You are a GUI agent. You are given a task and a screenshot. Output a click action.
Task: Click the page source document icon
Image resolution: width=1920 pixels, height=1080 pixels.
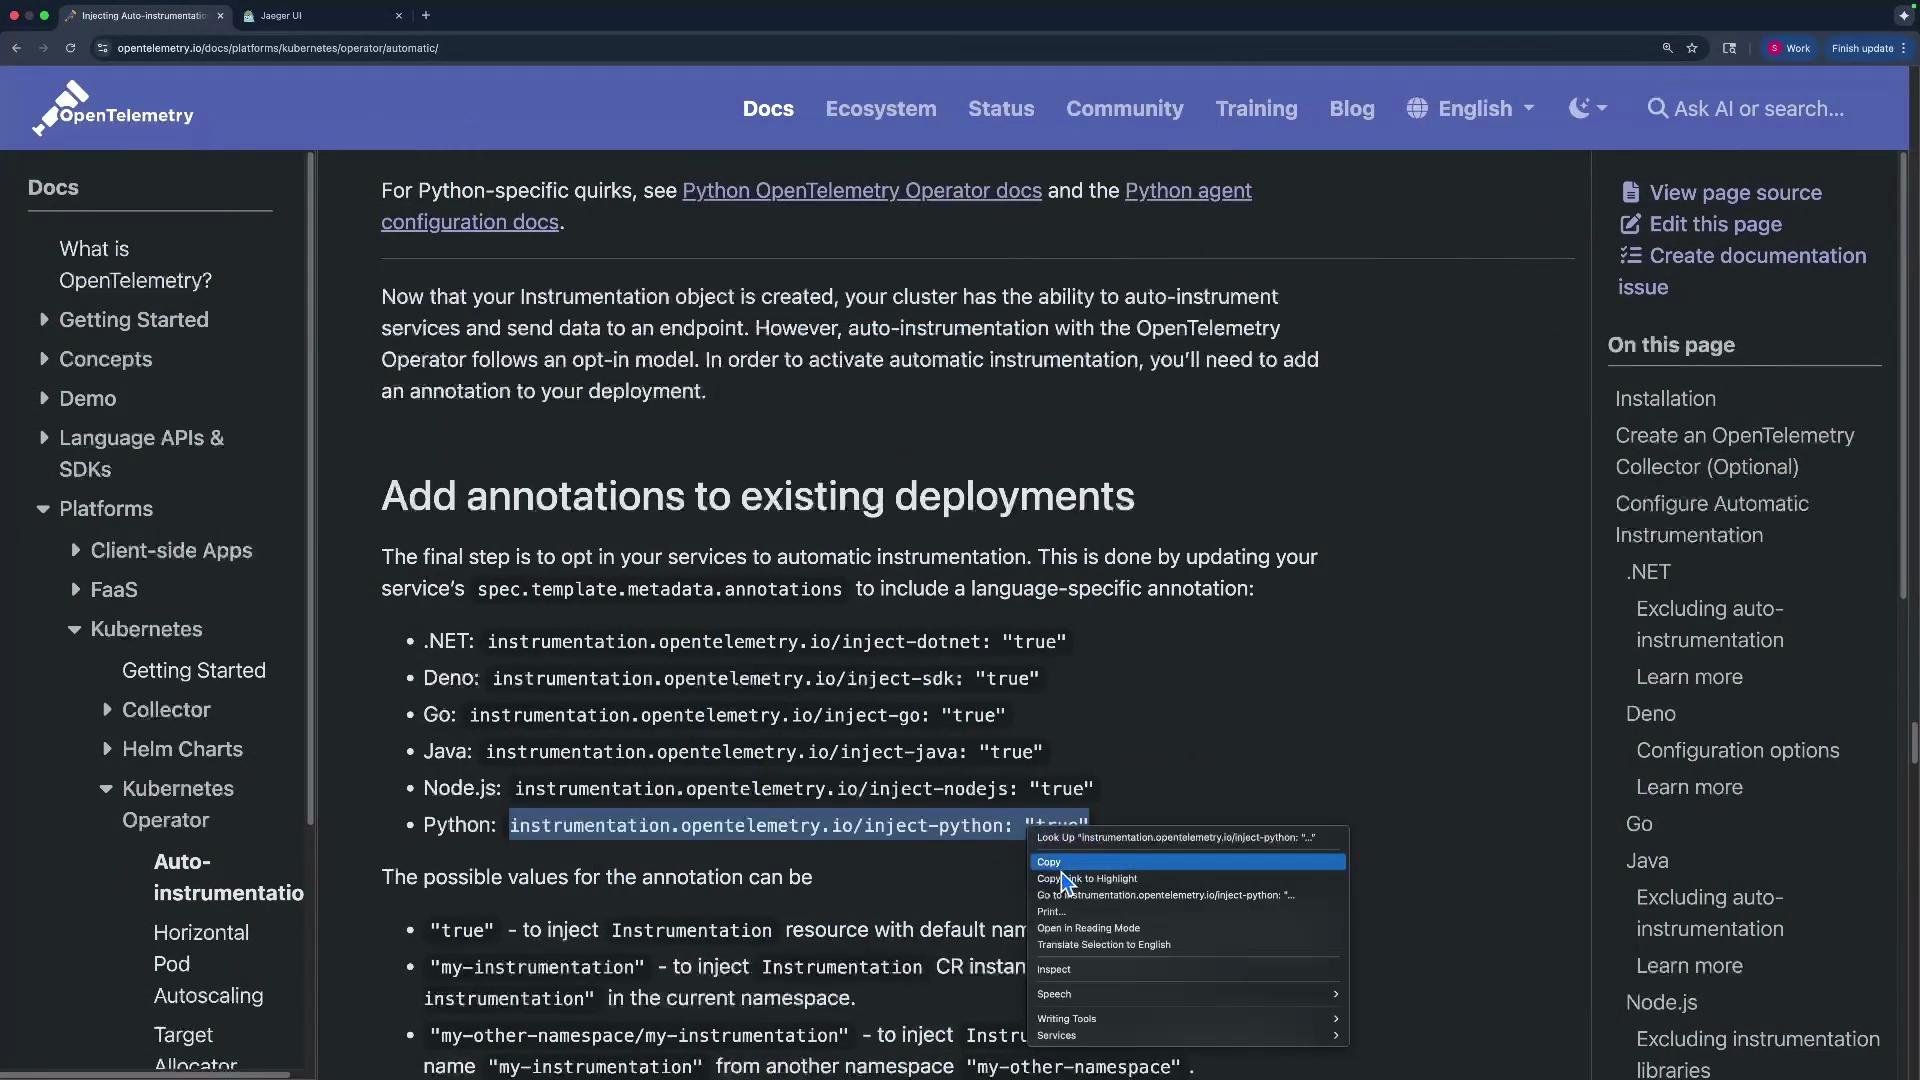tap(1630, 192)
